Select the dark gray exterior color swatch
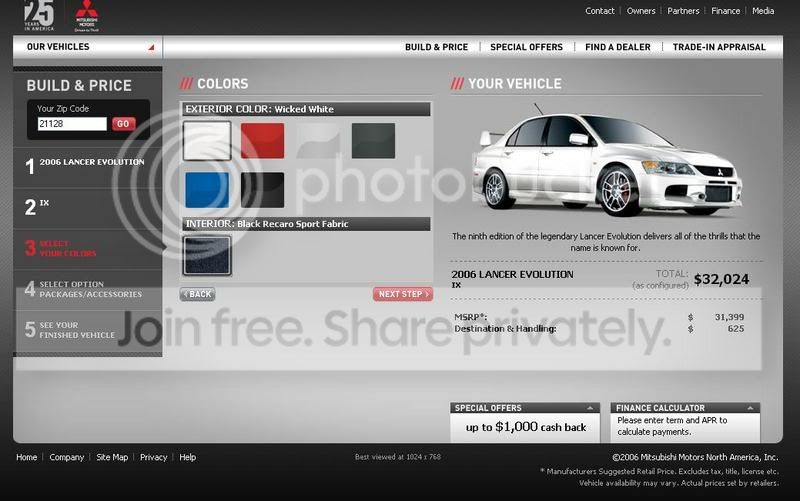 tap(373, 140)
